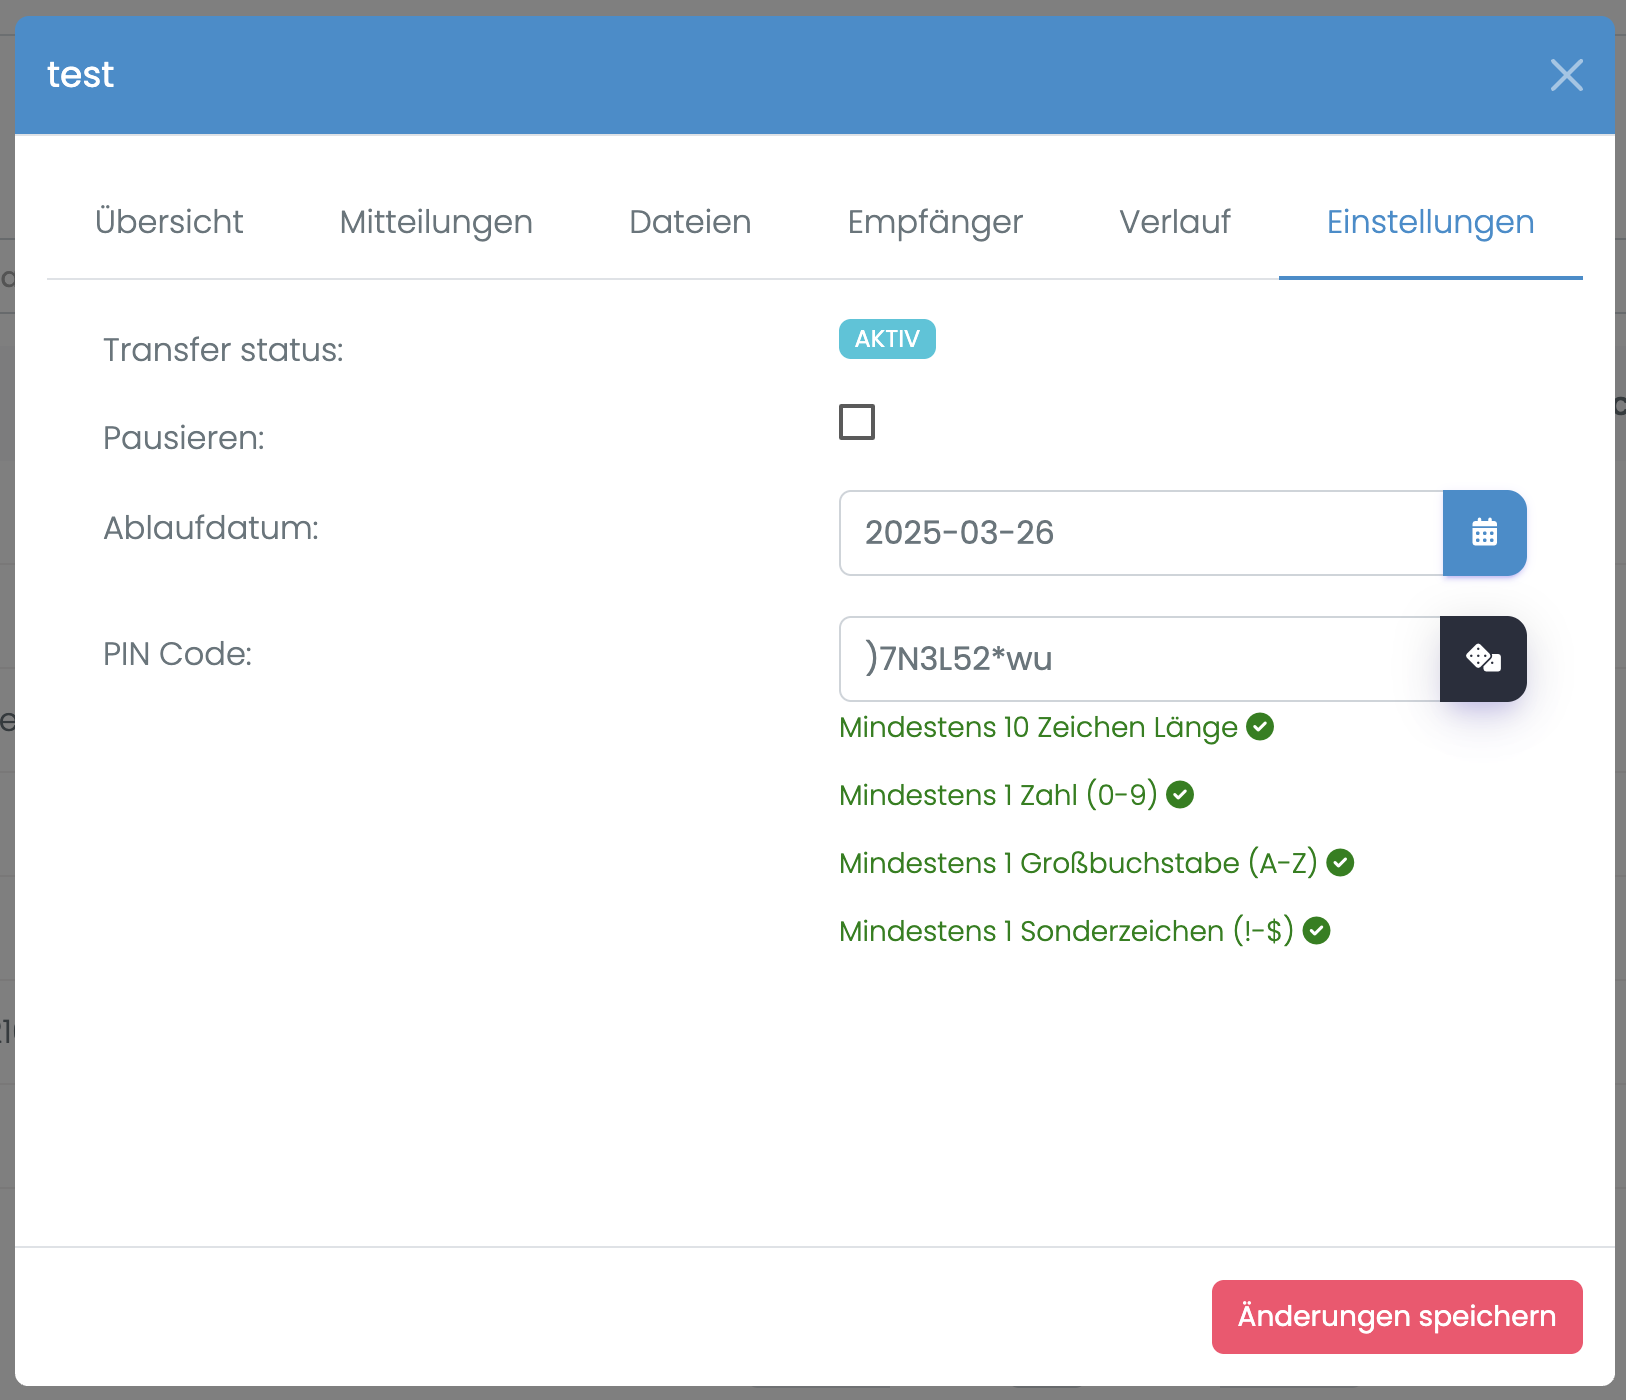Click checkmark beside Sonderzeichen rule
Screen dimensions: 1626x1400
pyautogui.click(x=1317, y=931)
